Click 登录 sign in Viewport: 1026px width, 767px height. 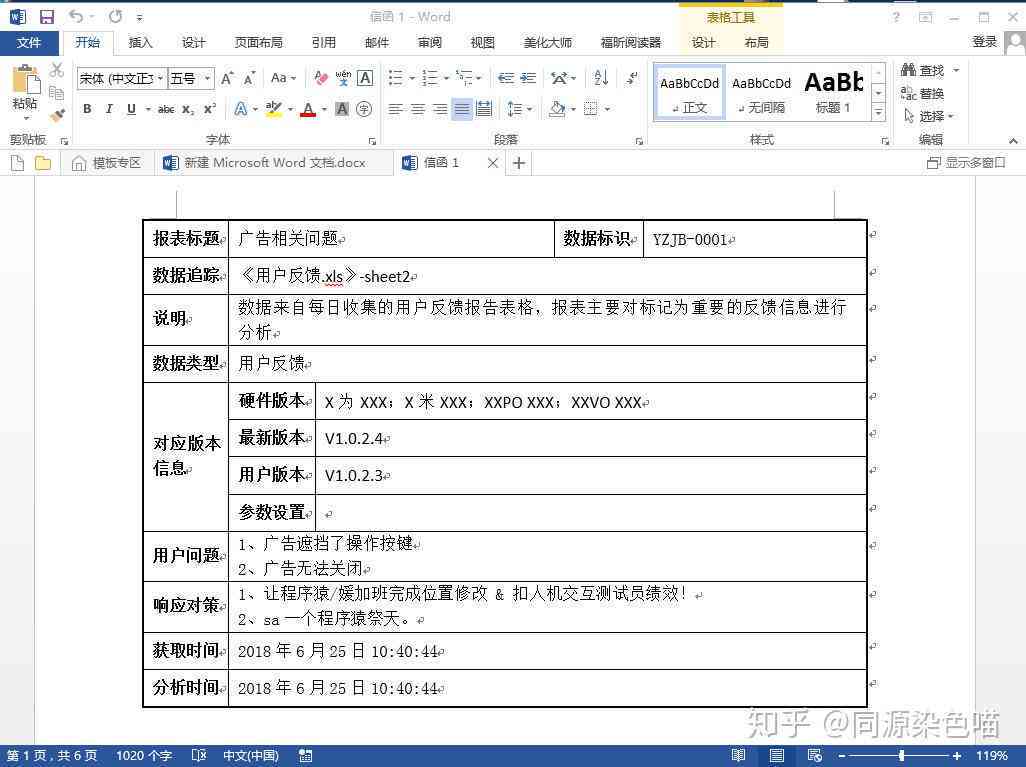click(984, 42)
